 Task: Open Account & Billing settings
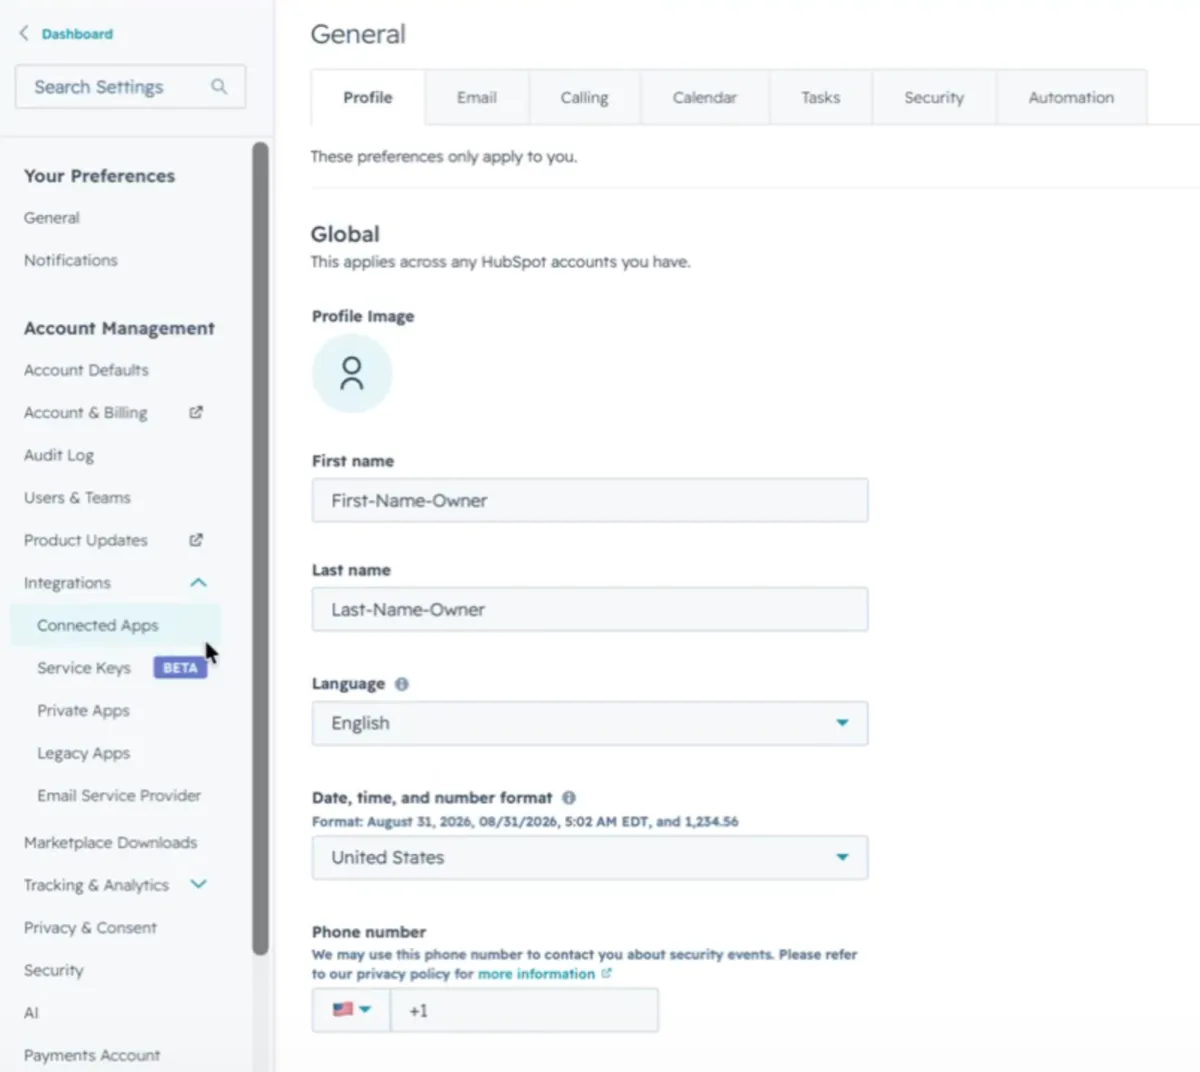tap(86, 412)
